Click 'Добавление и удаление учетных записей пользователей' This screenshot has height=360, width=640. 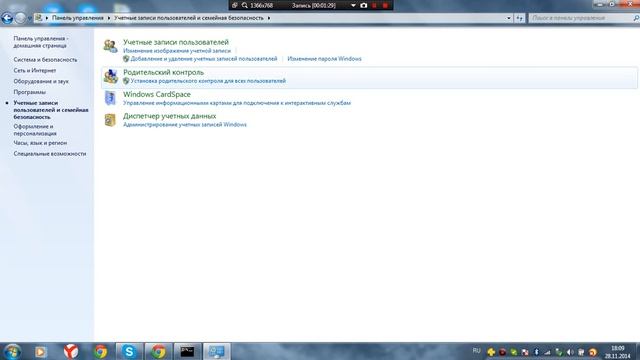pyautogui.click(x=204, y=59)
